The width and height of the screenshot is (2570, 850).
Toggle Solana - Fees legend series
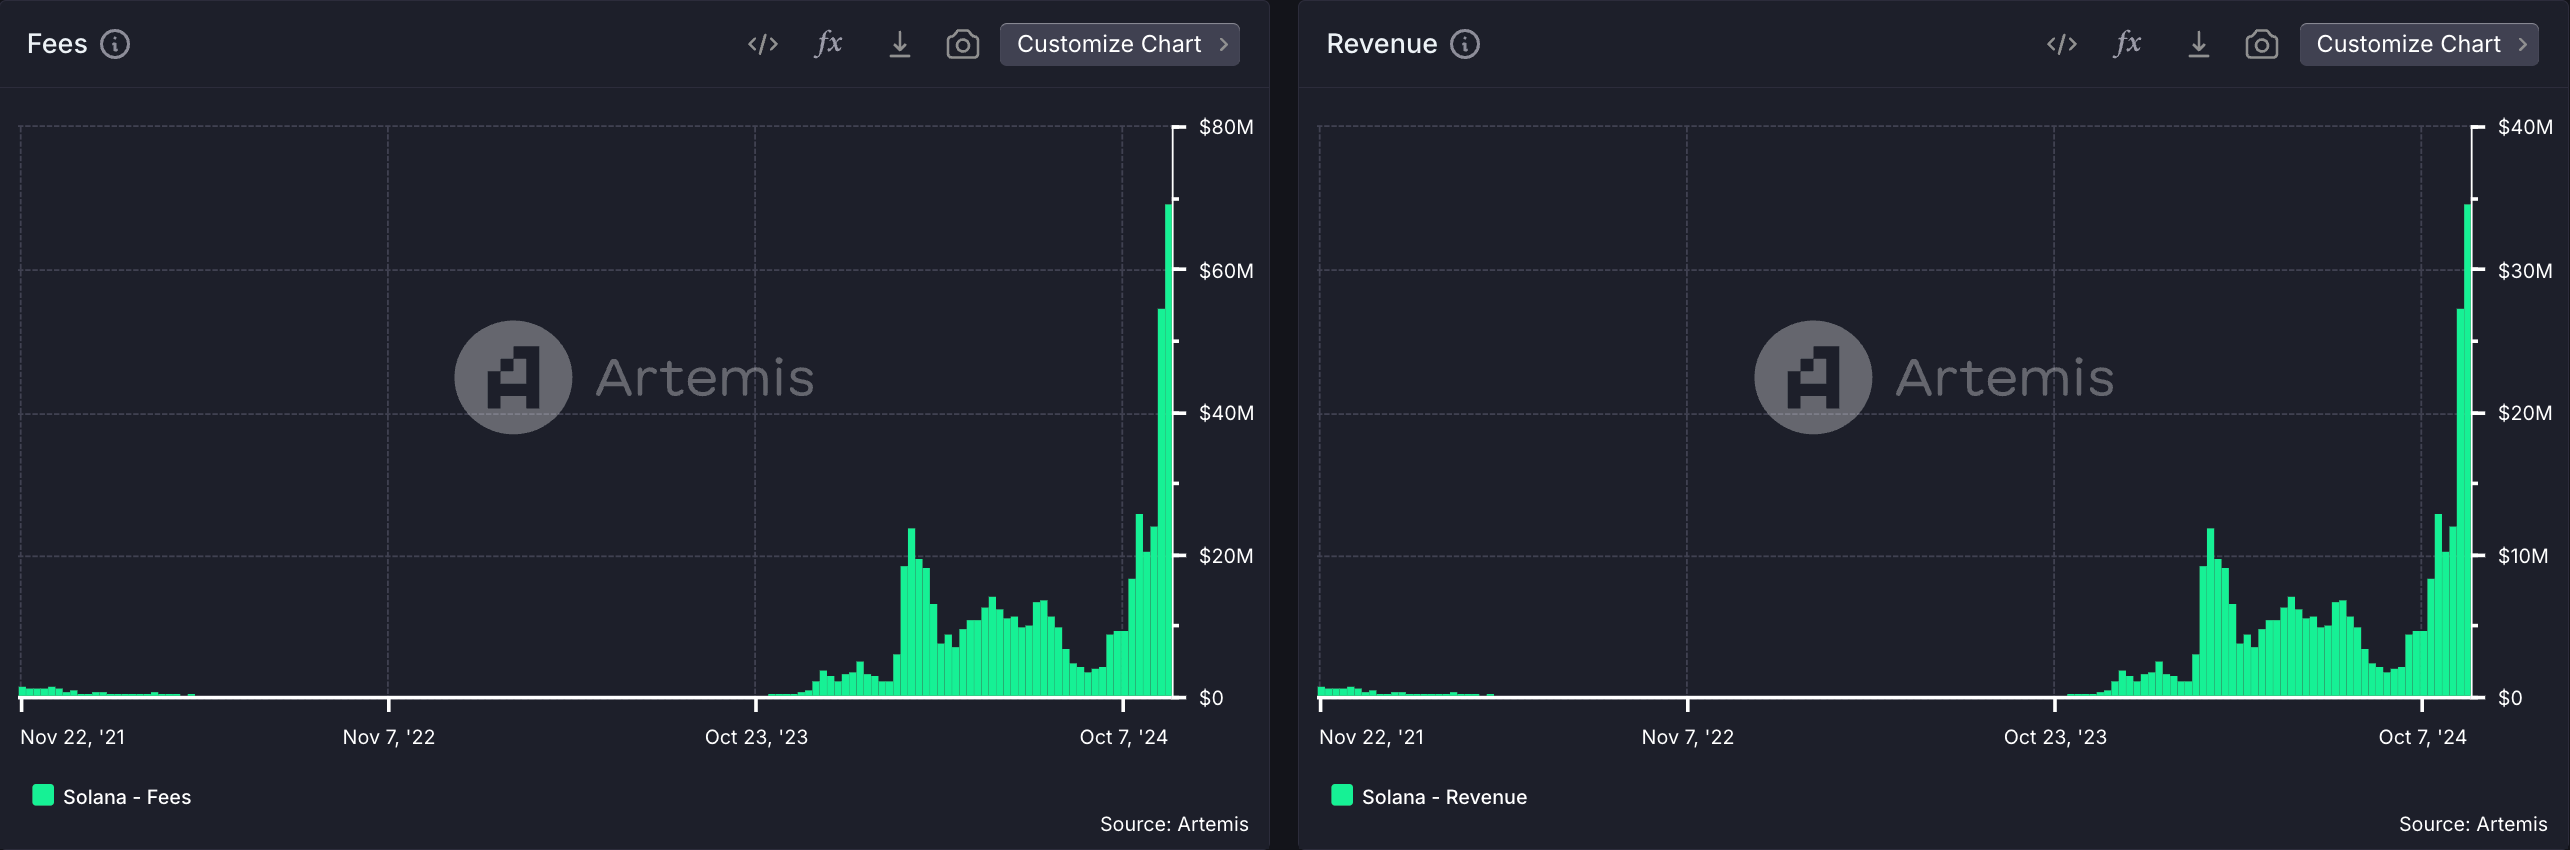click(x=112, y=796)
